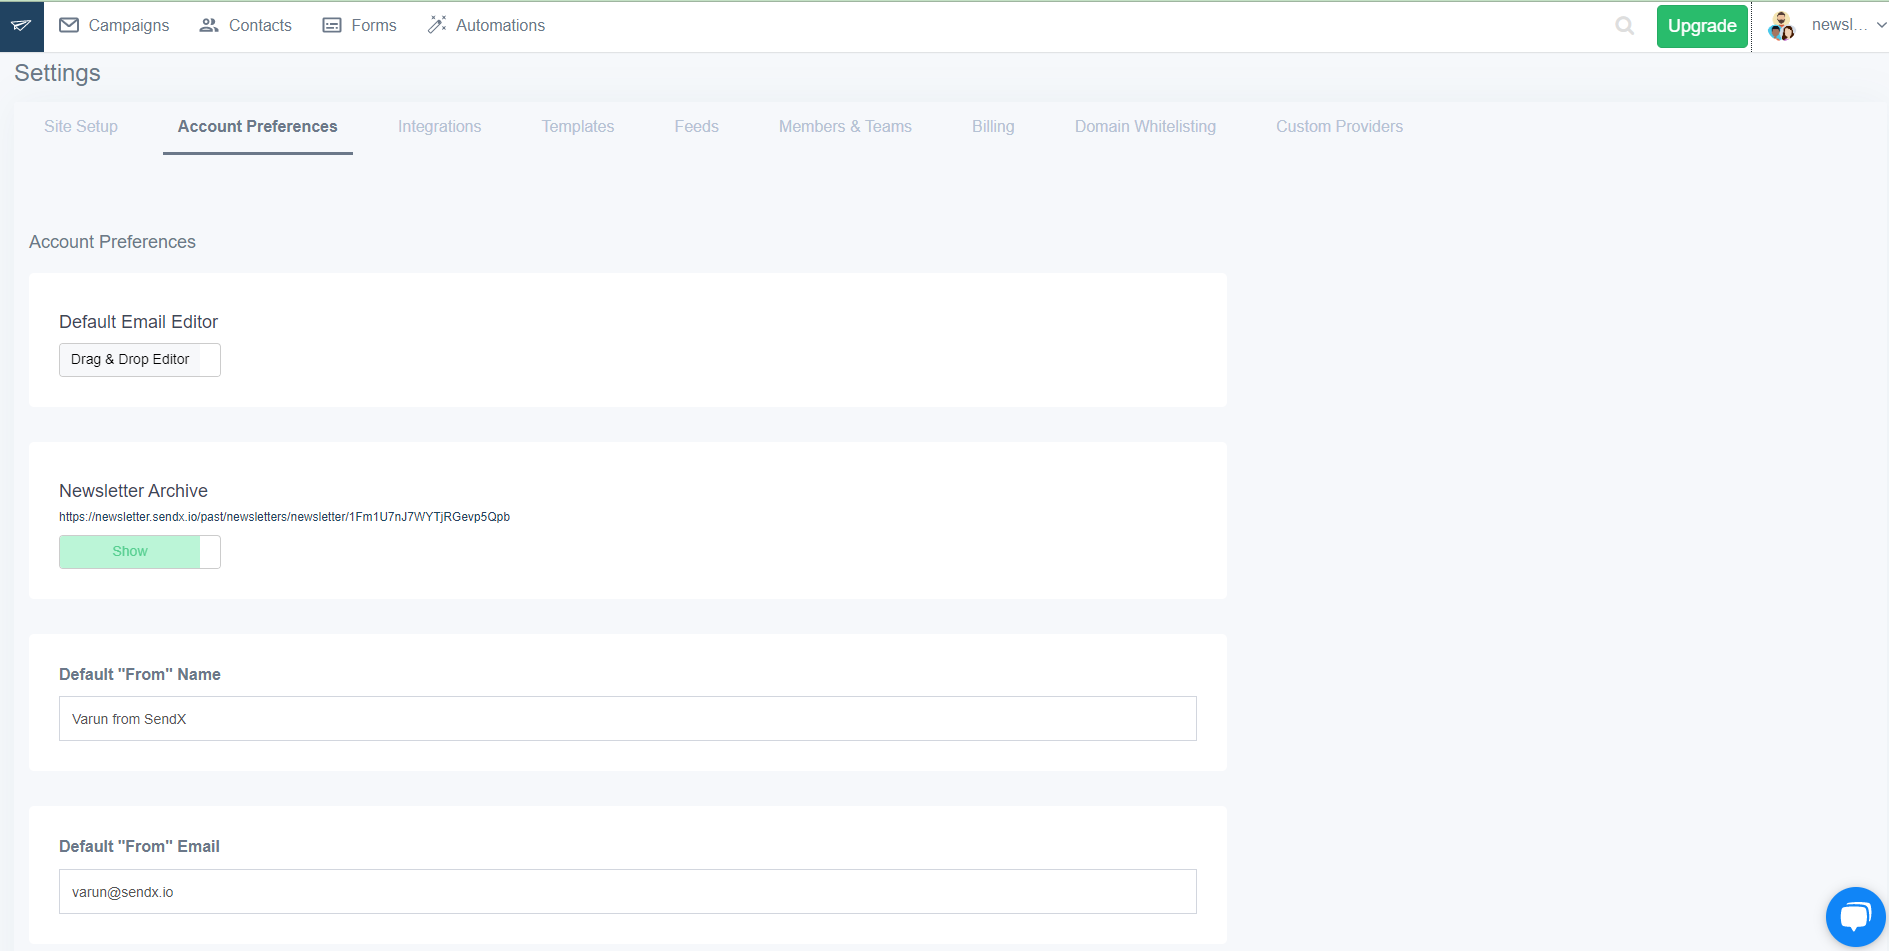The image size is (1889, 951).
Task: Click the green Upgrade button
Action: 1702,26
